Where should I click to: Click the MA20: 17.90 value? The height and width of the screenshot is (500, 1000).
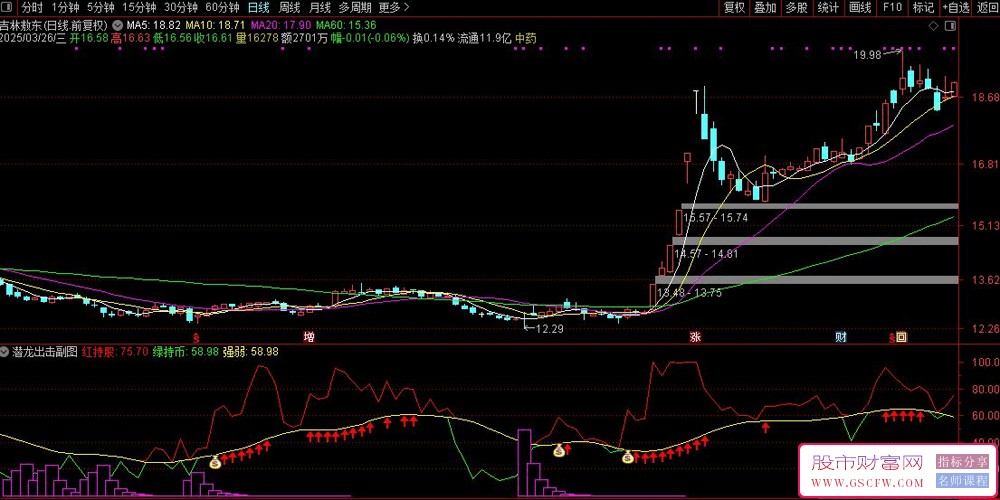tap(281, 26)
